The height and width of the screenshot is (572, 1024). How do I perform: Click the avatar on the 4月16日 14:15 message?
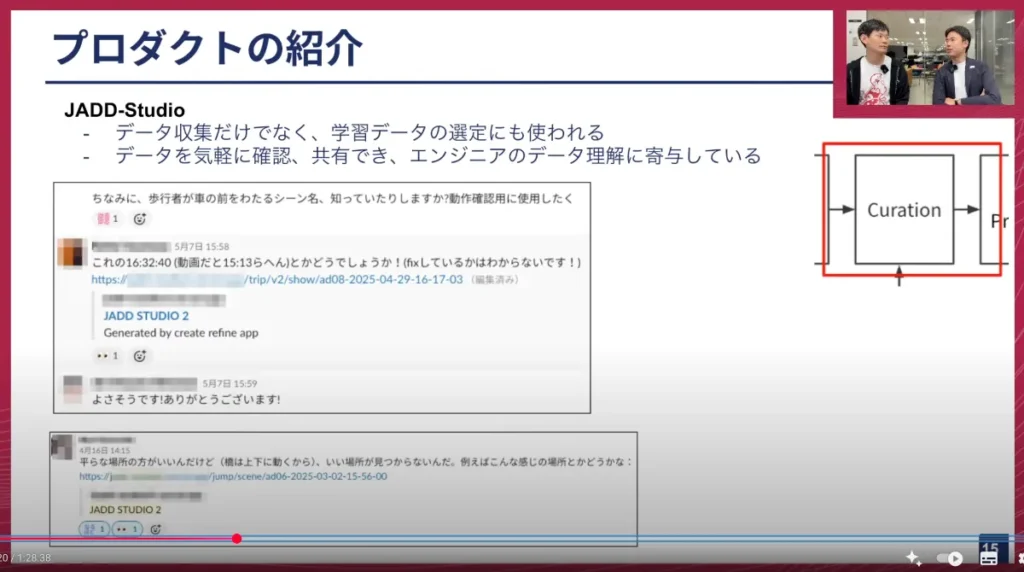tap(63, 446)
